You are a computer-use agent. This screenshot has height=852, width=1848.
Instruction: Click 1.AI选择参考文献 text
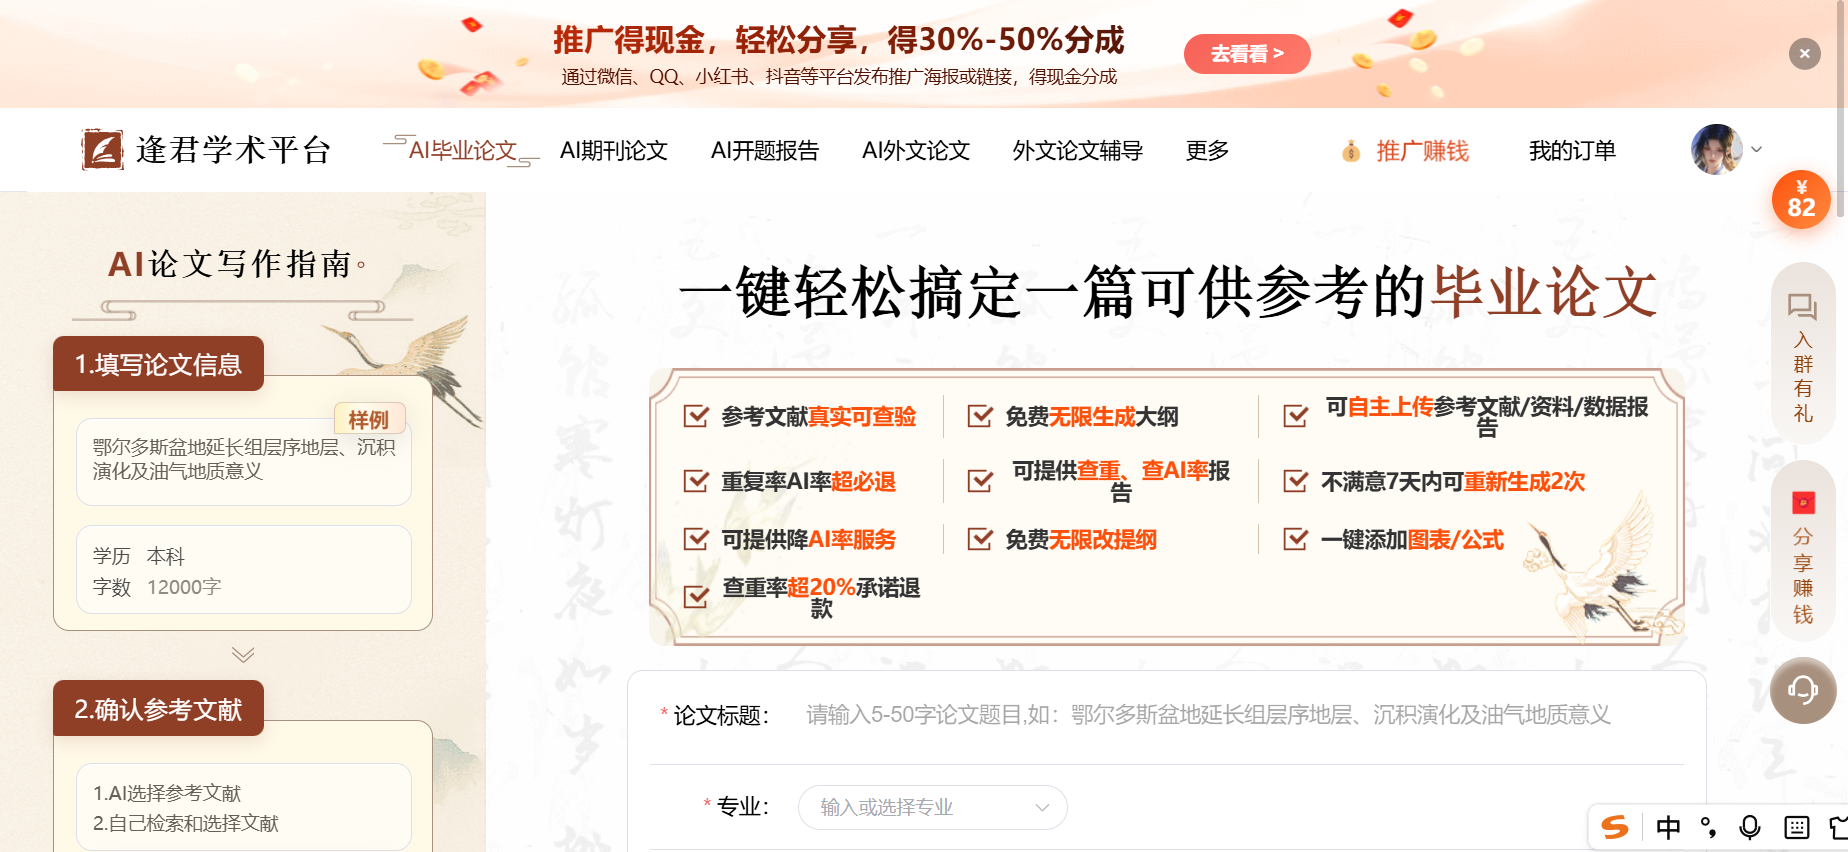167,793
